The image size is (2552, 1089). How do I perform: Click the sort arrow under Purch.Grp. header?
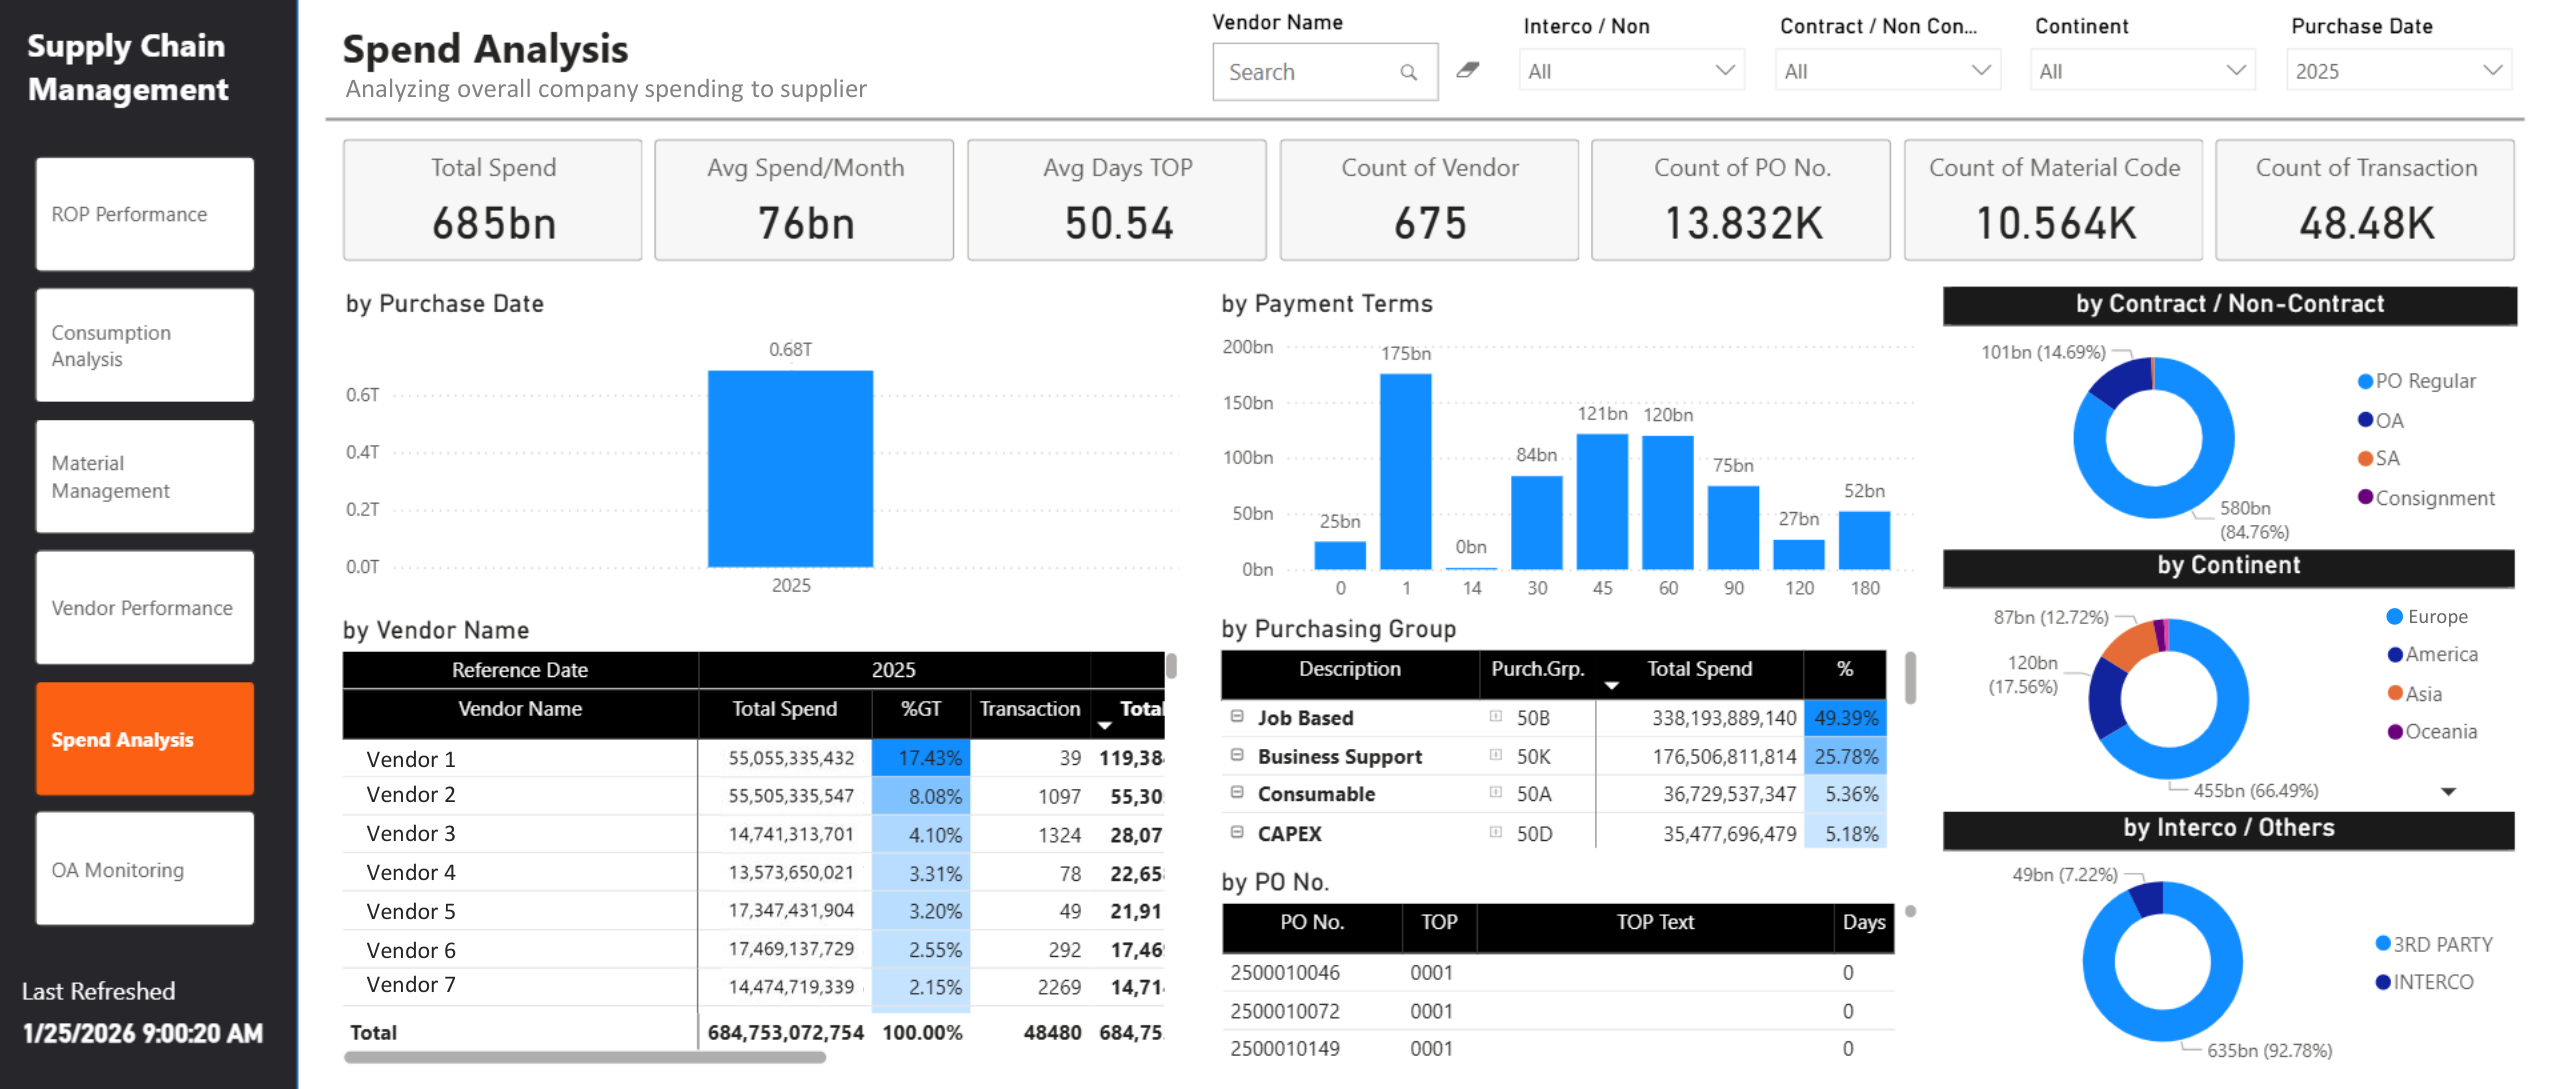[1611, 686]
